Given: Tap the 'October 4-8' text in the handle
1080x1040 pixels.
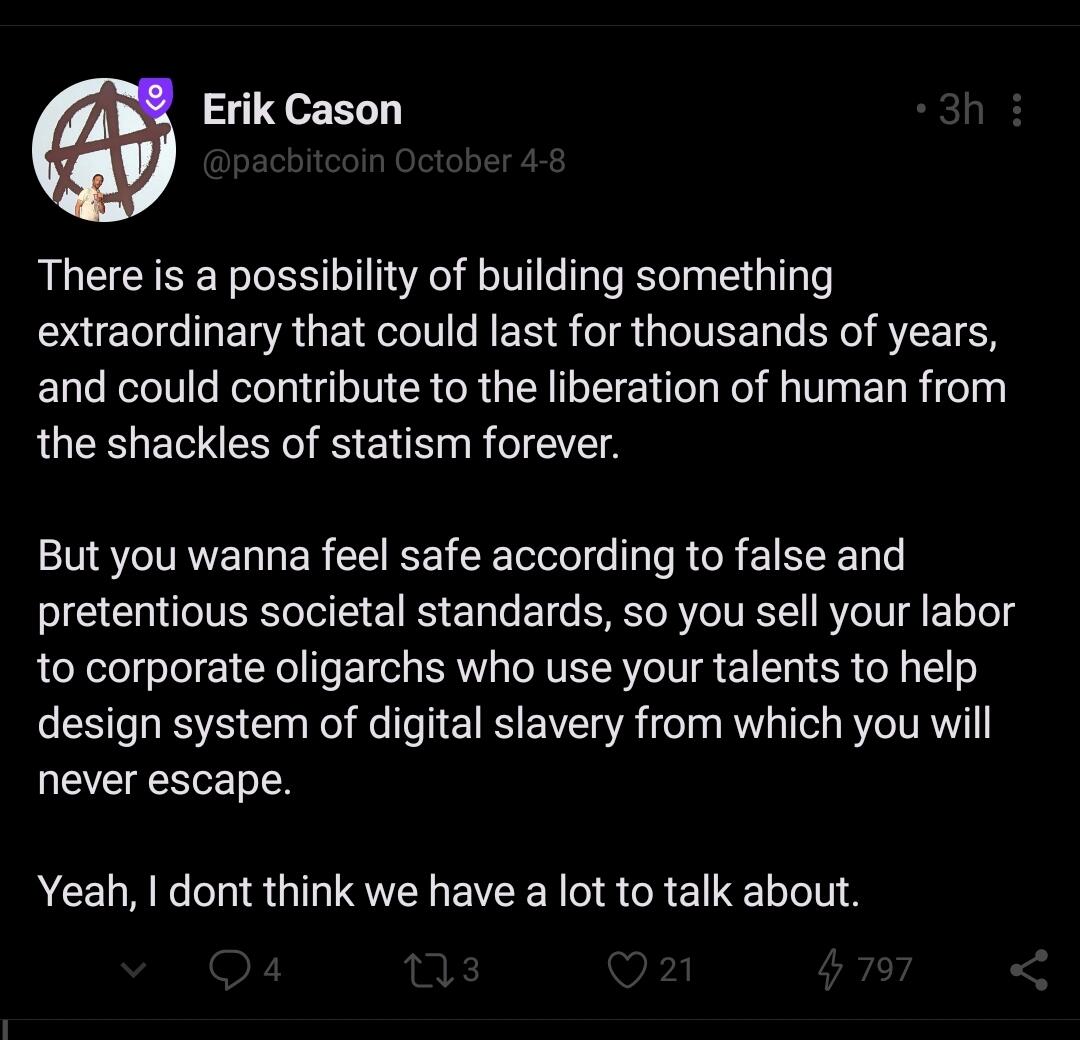Looking at the screenshot, I should (480, 161).
